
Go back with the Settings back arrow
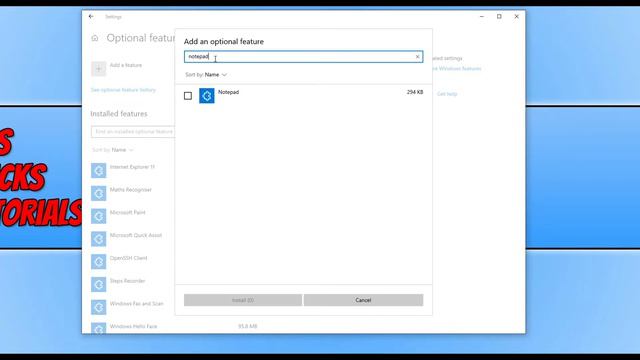pyautogui.click(x=91, y=17)
